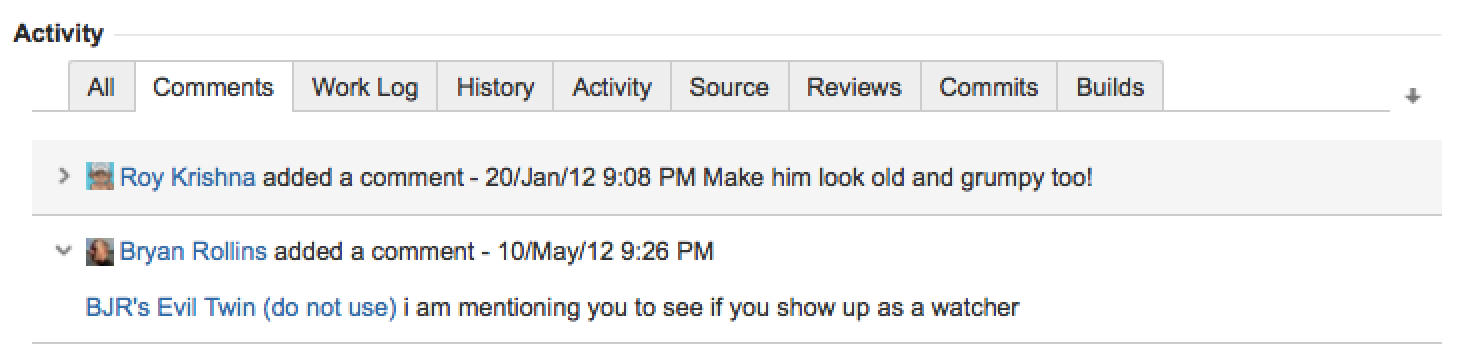
Task: Open Roy Krishna's profile link
Action: [187, 179]
